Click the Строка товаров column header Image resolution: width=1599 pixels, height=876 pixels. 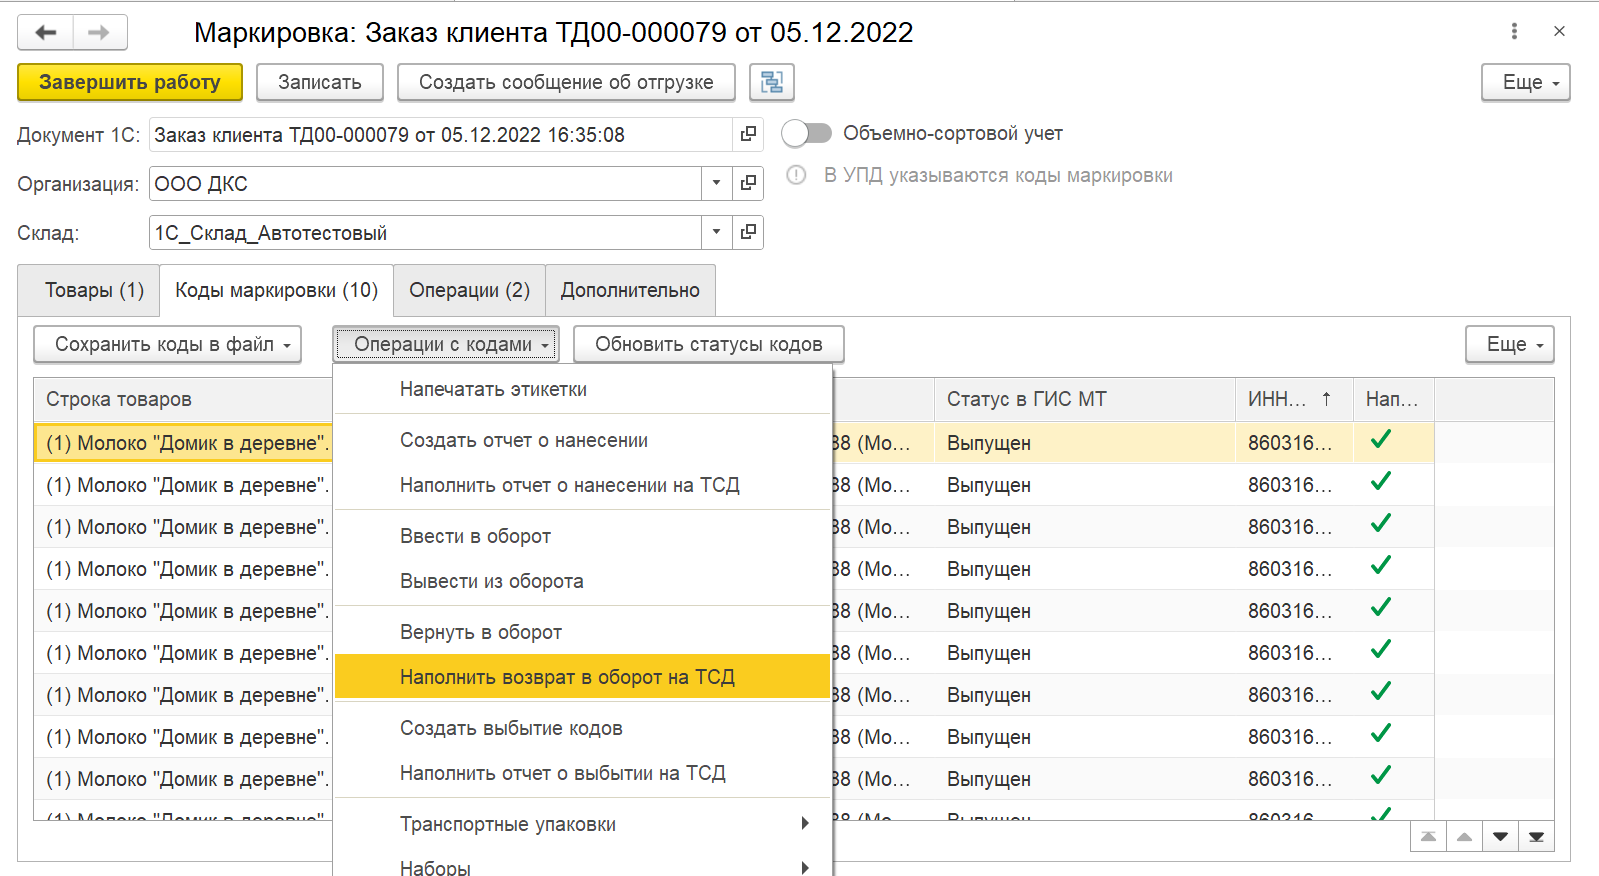pyautogui.click(x=183, y=399)
